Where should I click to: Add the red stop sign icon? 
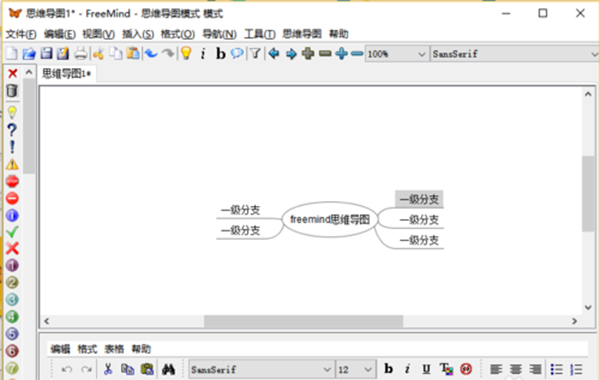click(12, 181)
